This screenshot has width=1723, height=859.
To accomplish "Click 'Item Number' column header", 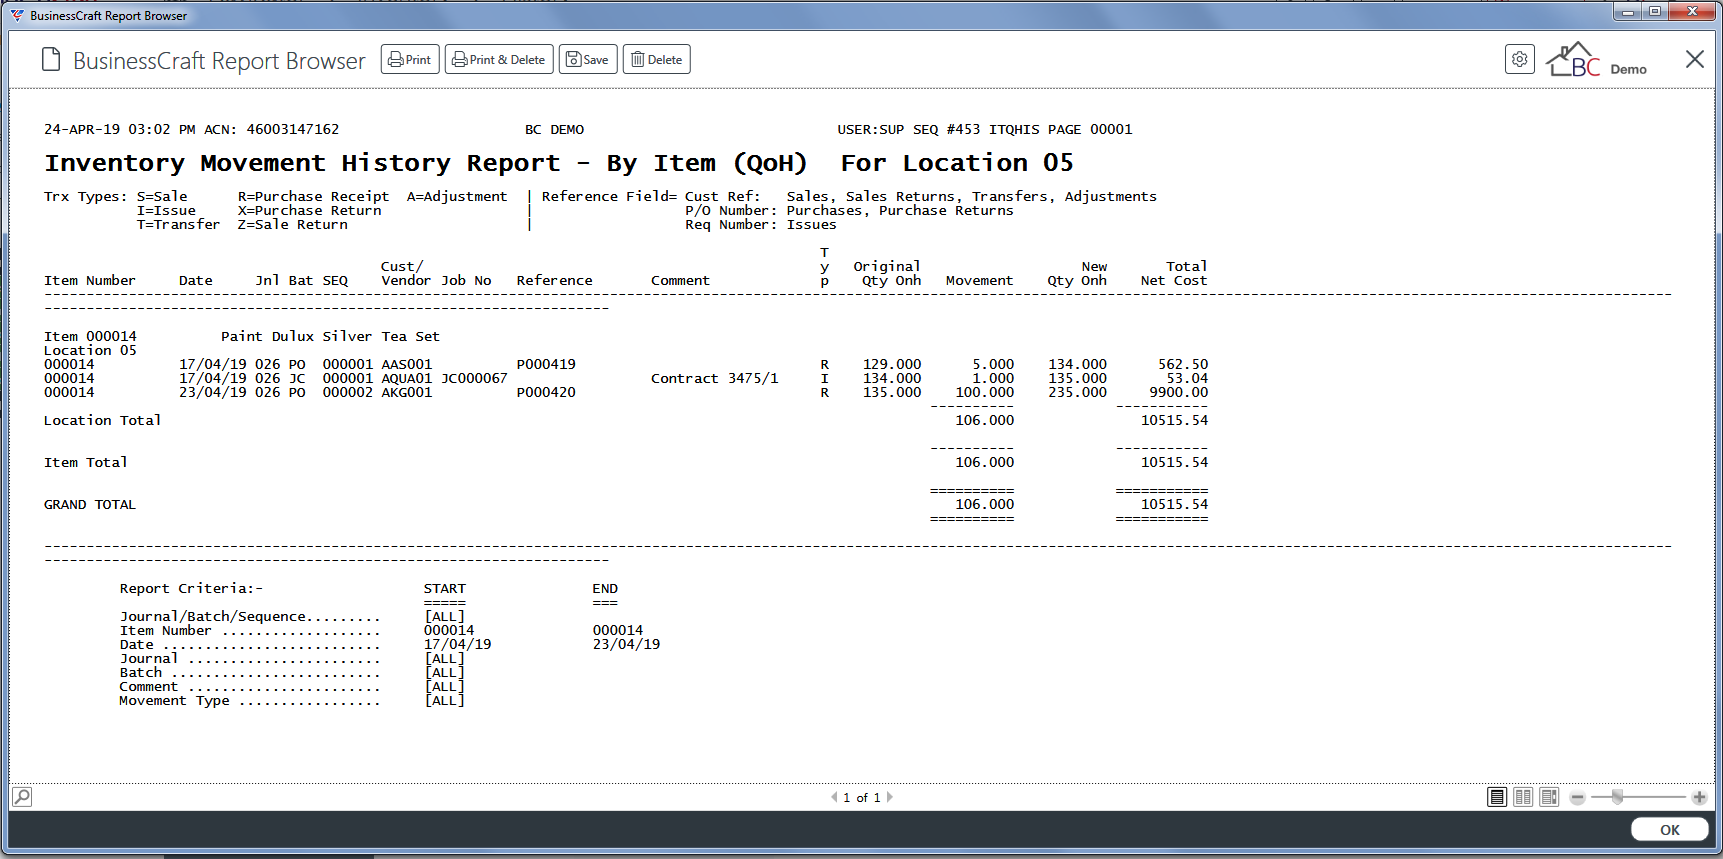I will 89,280.
